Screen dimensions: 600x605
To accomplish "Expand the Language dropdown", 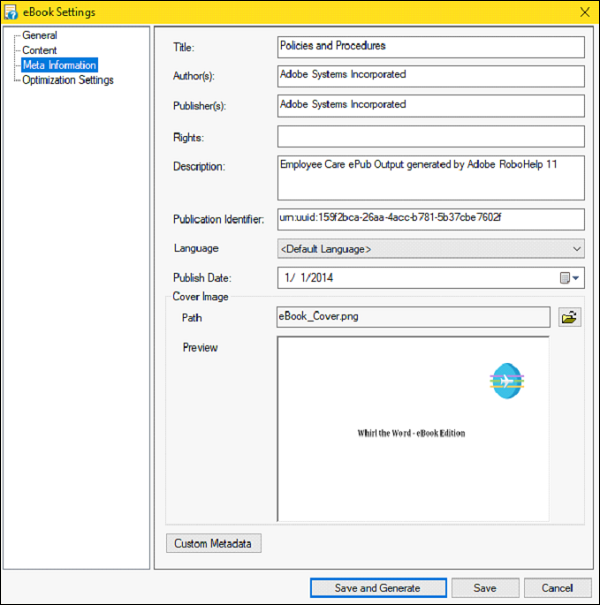I will click(x=430, y=248).
